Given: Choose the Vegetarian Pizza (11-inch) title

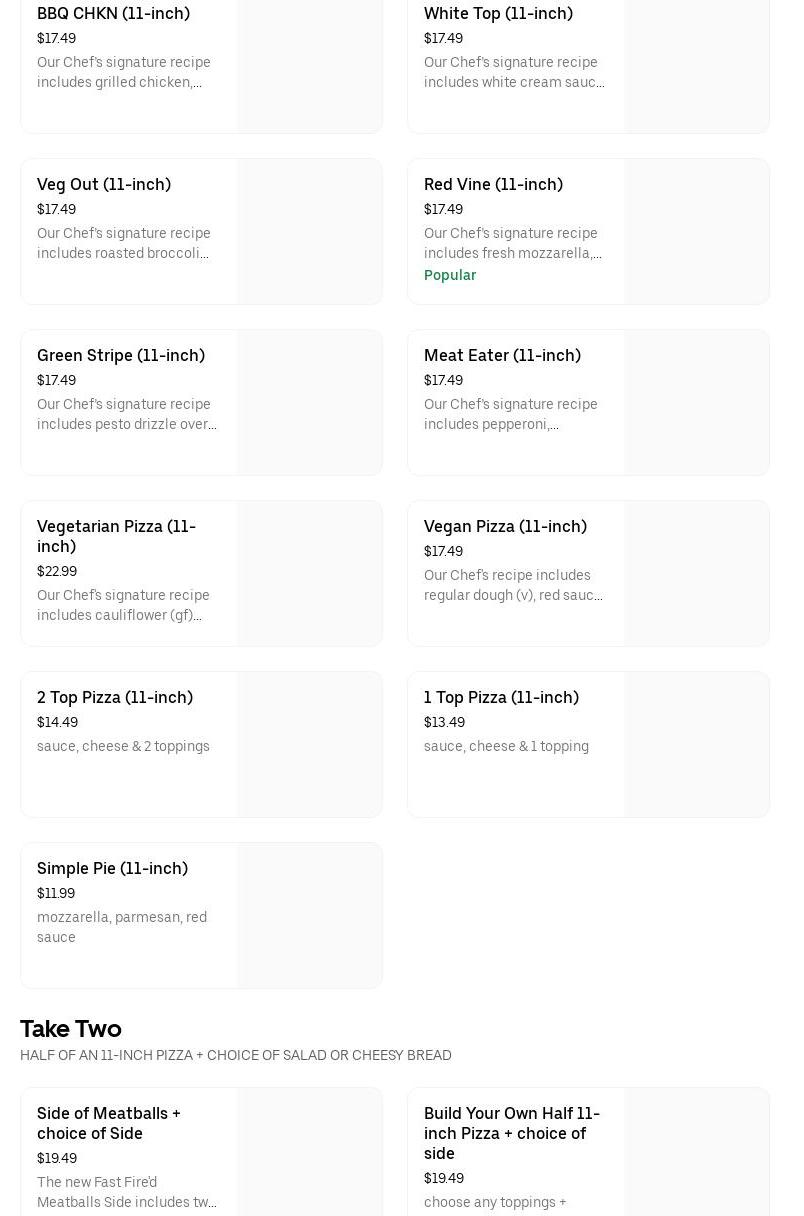Looking at the screenshot, I should point(116,536).
